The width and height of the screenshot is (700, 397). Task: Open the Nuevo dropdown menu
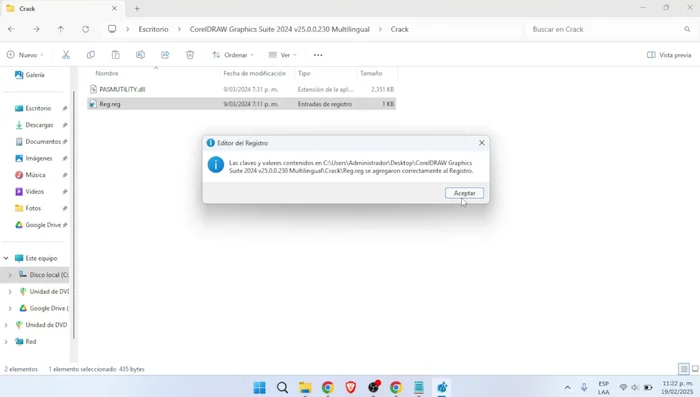(x=25, y=55)
